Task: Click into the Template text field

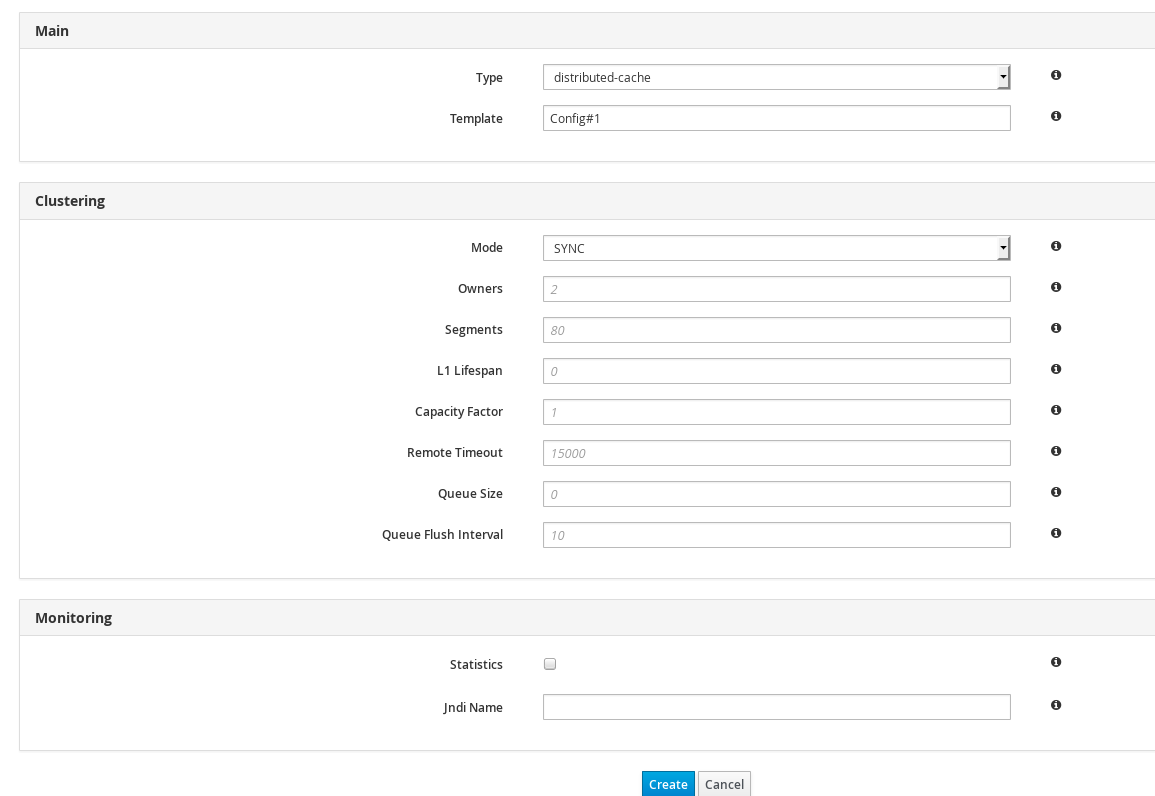Action: pyautogui.click(x=776, y=118)
